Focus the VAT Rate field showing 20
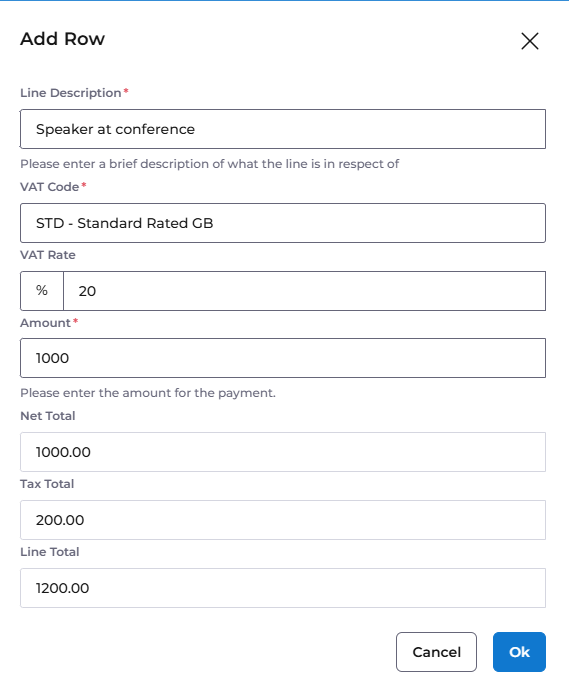 [305, 291]
